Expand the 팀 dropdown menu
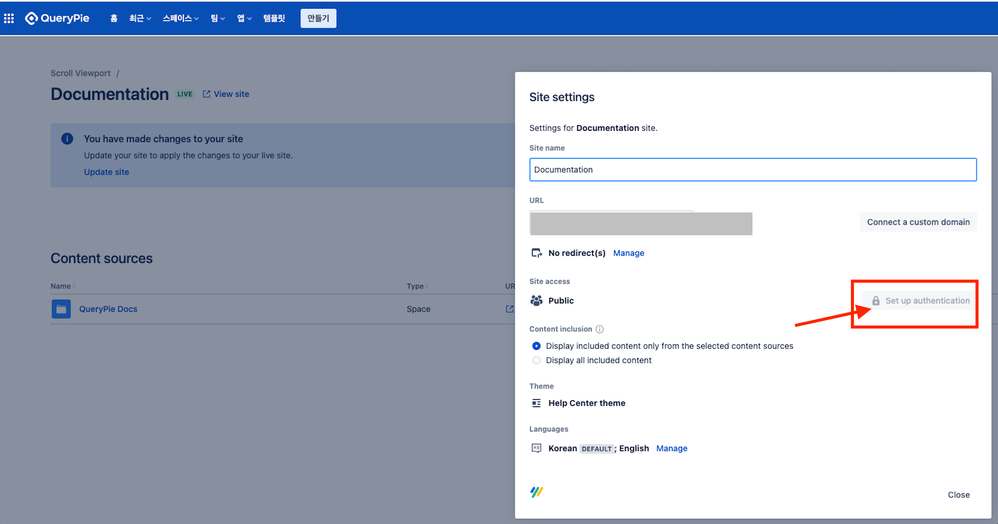This screenshot has width=998, height=524. click(x=218, y=18)
